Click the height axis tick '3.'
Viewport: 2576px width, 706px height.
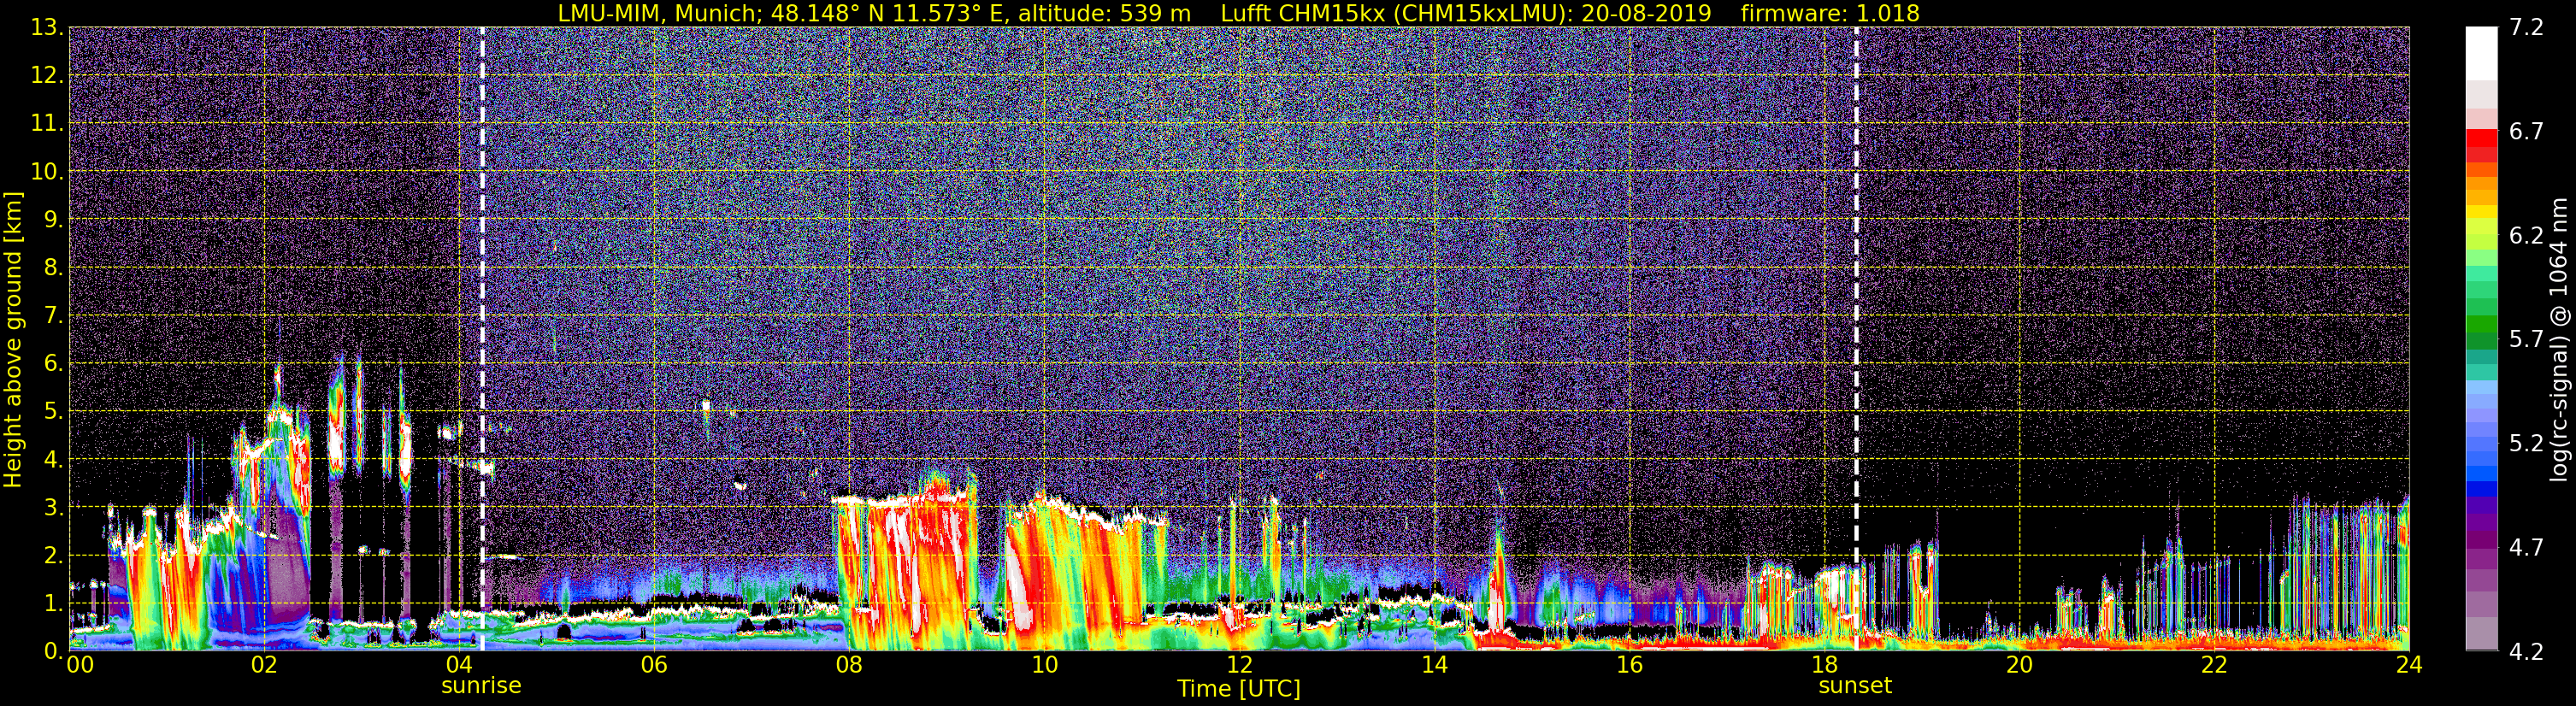(x=54, y=507)
